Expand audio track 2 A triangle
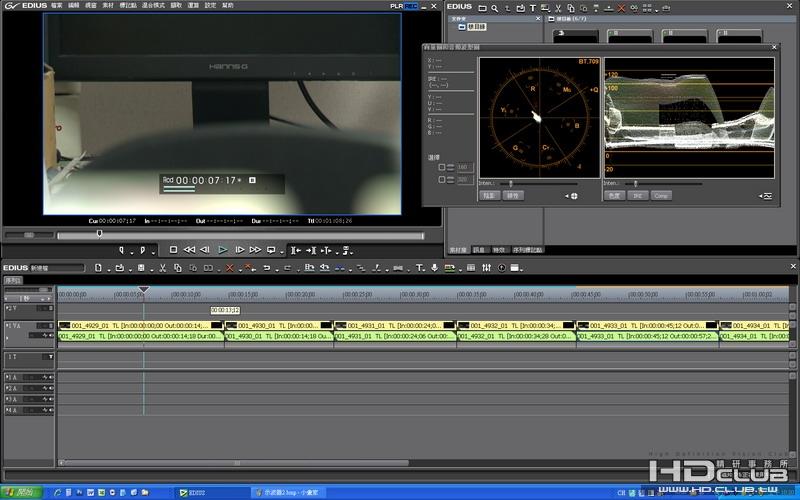This screenshot has height=500, width=800. point(7,388)
